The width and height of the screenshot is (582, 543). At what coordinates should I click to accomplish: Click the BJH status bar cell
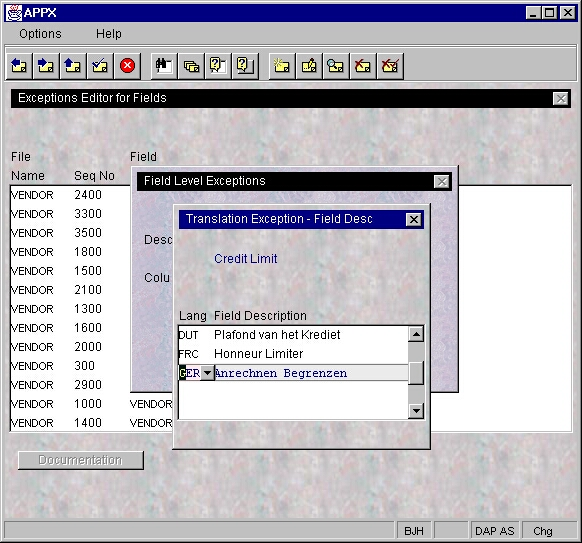point(414,531)
